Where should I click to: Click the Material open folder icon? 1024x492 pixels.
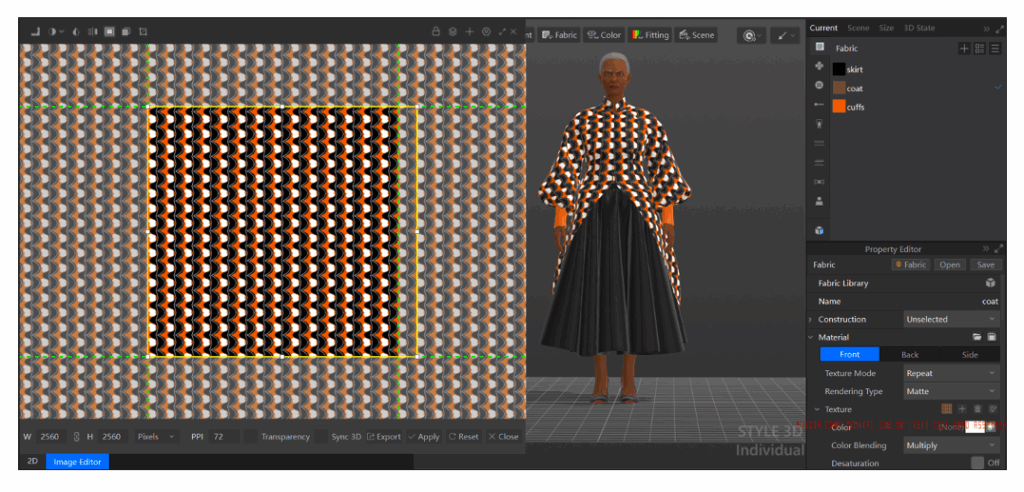click(977, 337)
